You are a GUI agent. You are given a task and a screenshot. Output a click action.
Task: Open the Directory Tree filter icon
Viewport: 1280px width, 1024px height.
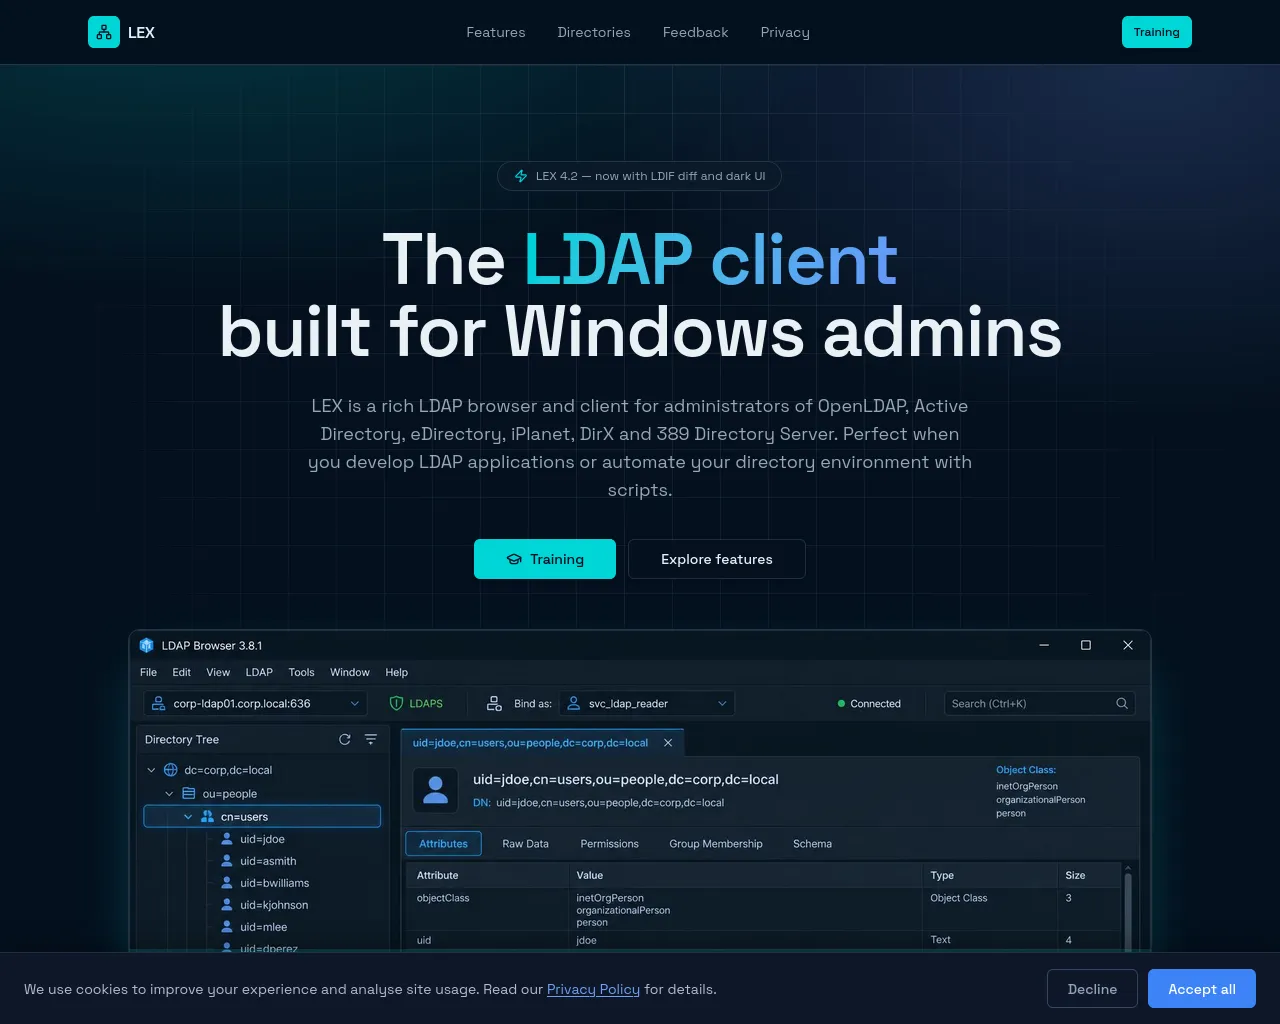pyautogui.click(x=371, y=739)
